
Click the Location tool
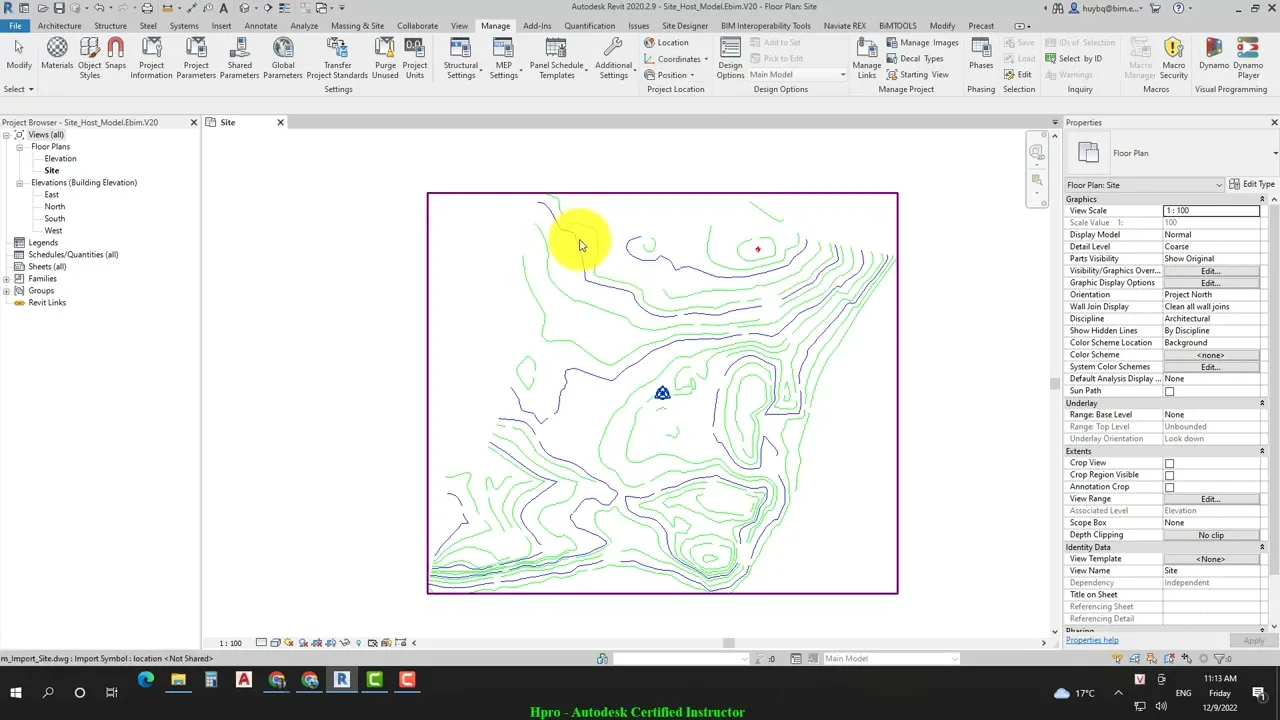tap(666, 43)
